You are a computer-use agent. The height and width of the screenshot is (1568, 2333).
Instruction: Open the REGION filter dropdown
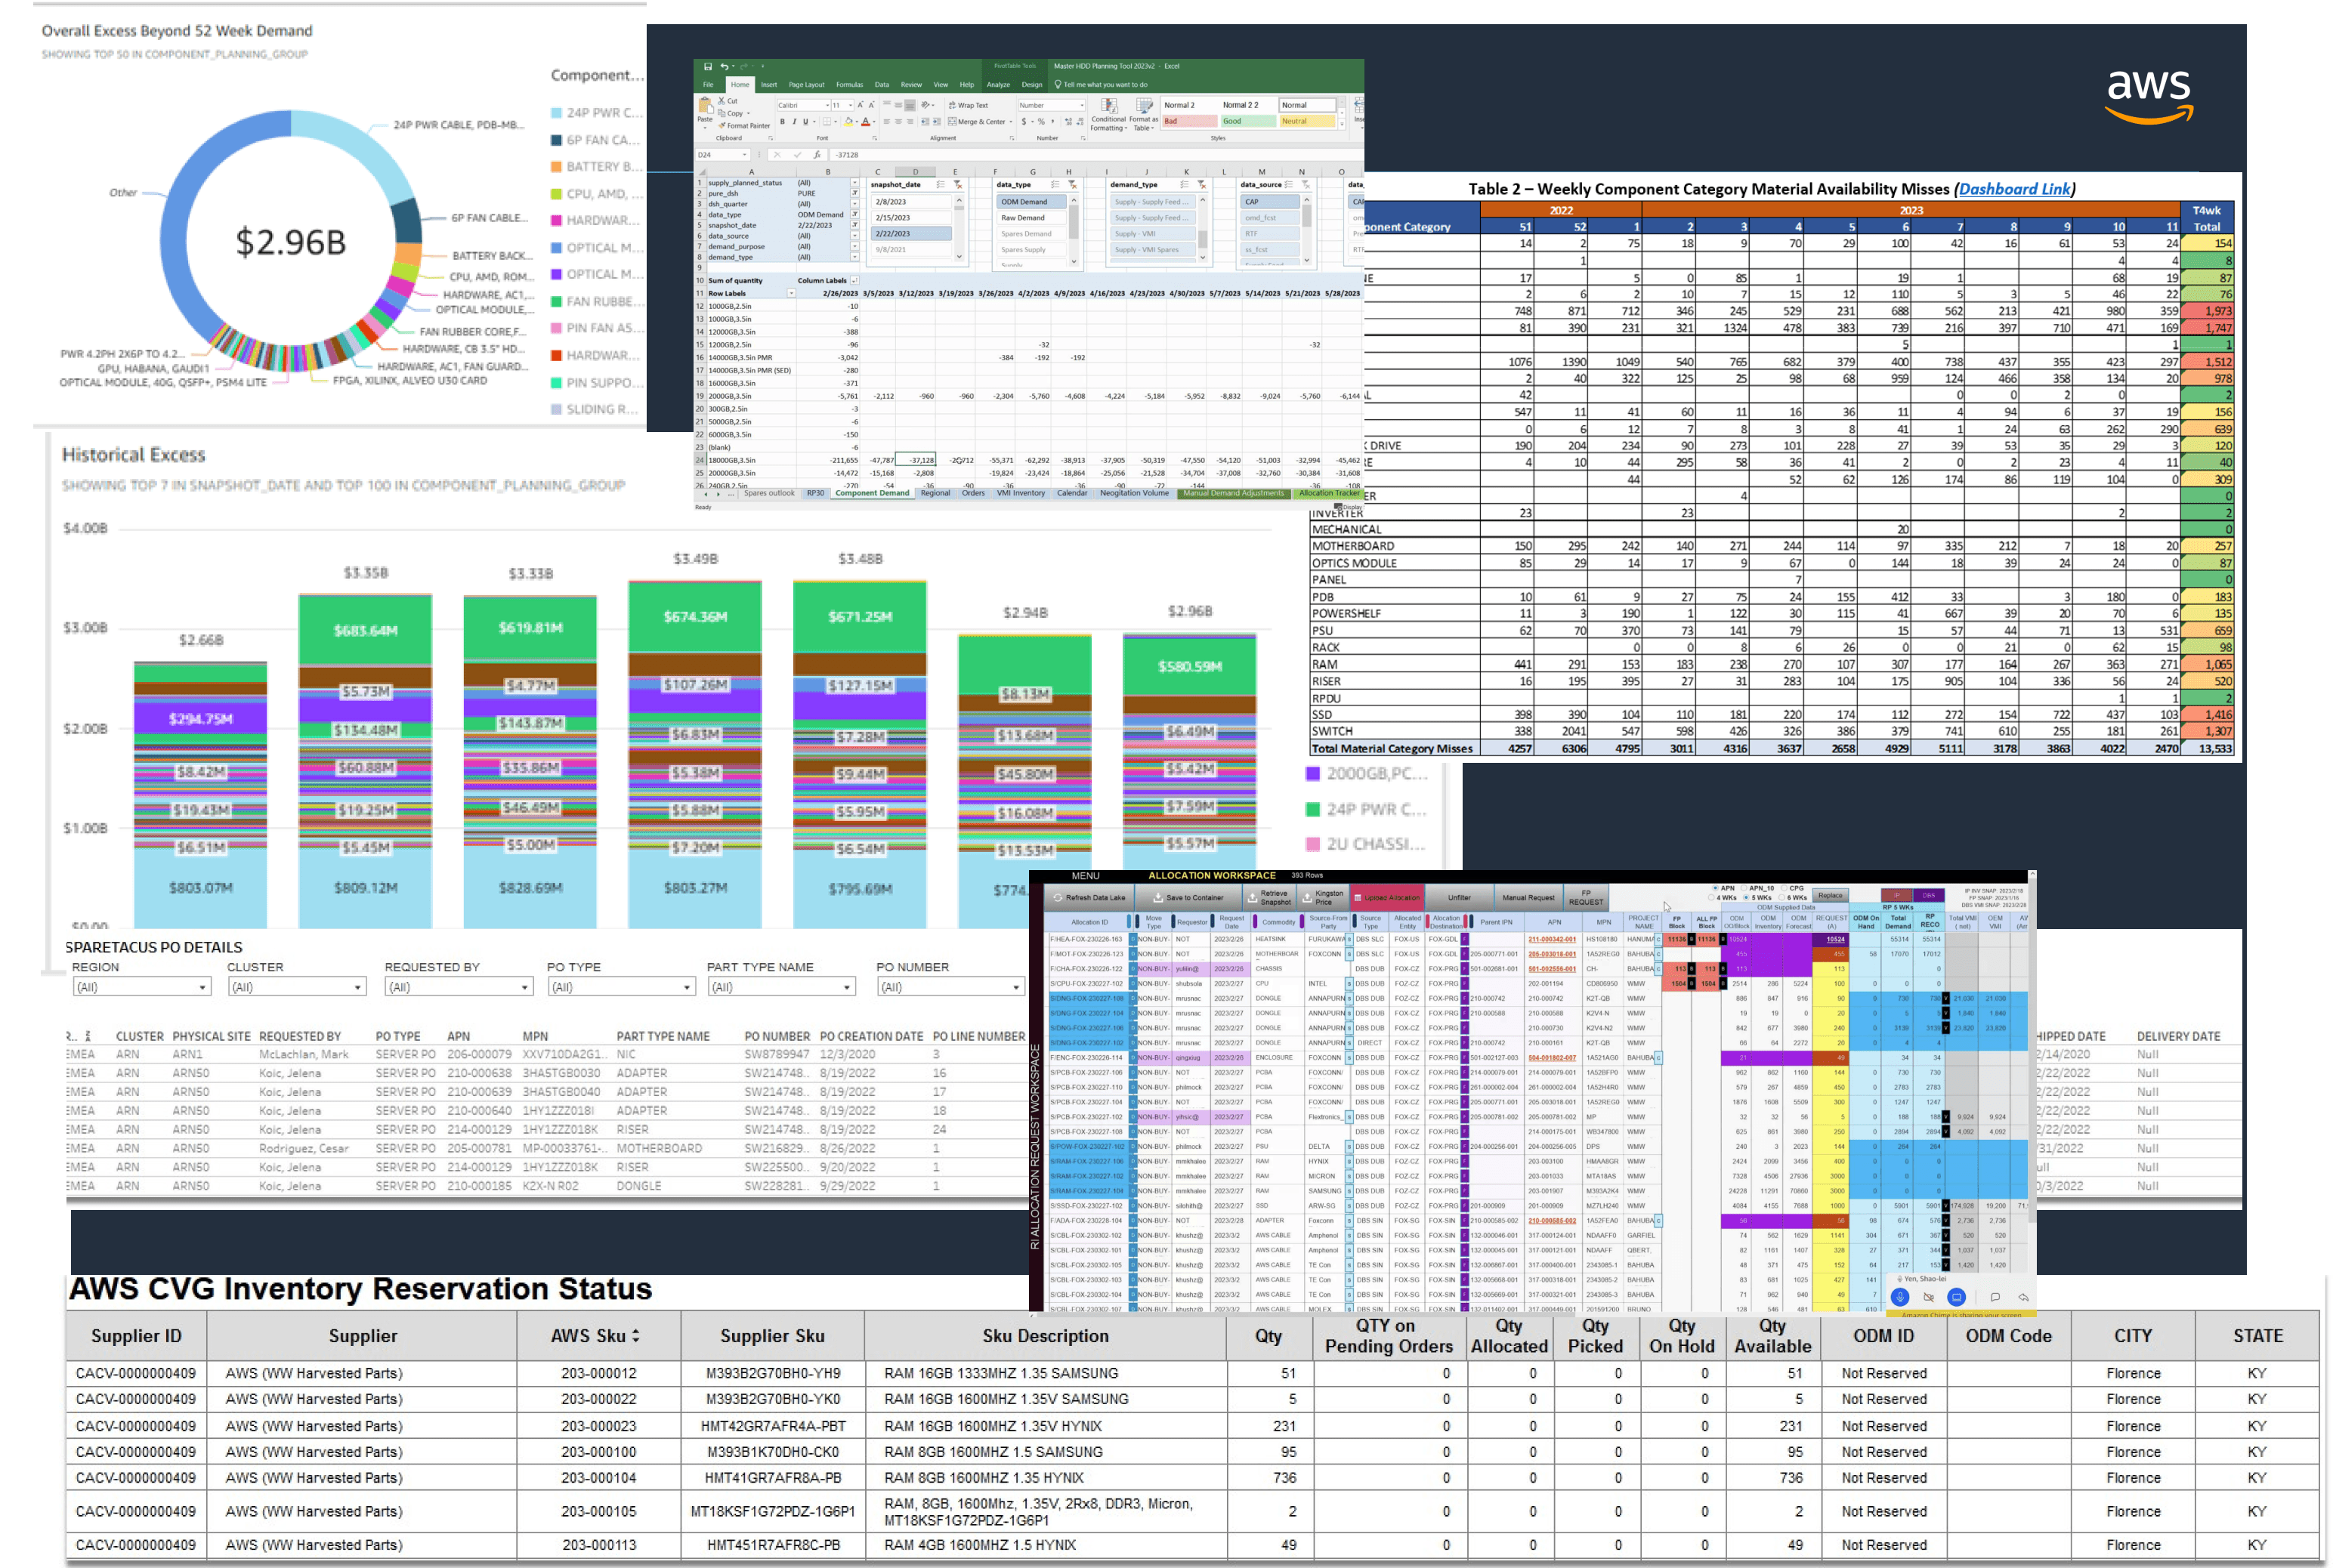point(142,987)
